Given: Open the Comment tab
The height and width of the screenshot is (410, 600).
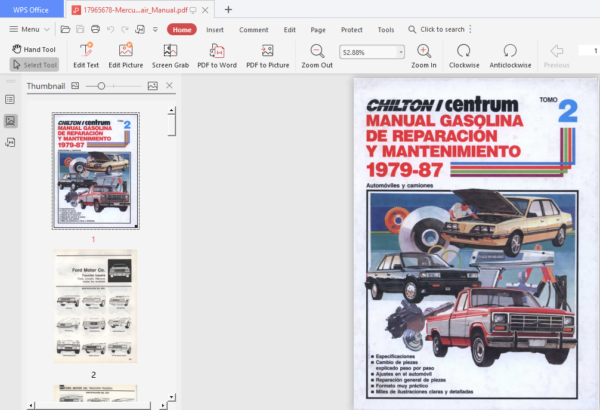Looking at the screenshot, I should click(x=254, y=29).
